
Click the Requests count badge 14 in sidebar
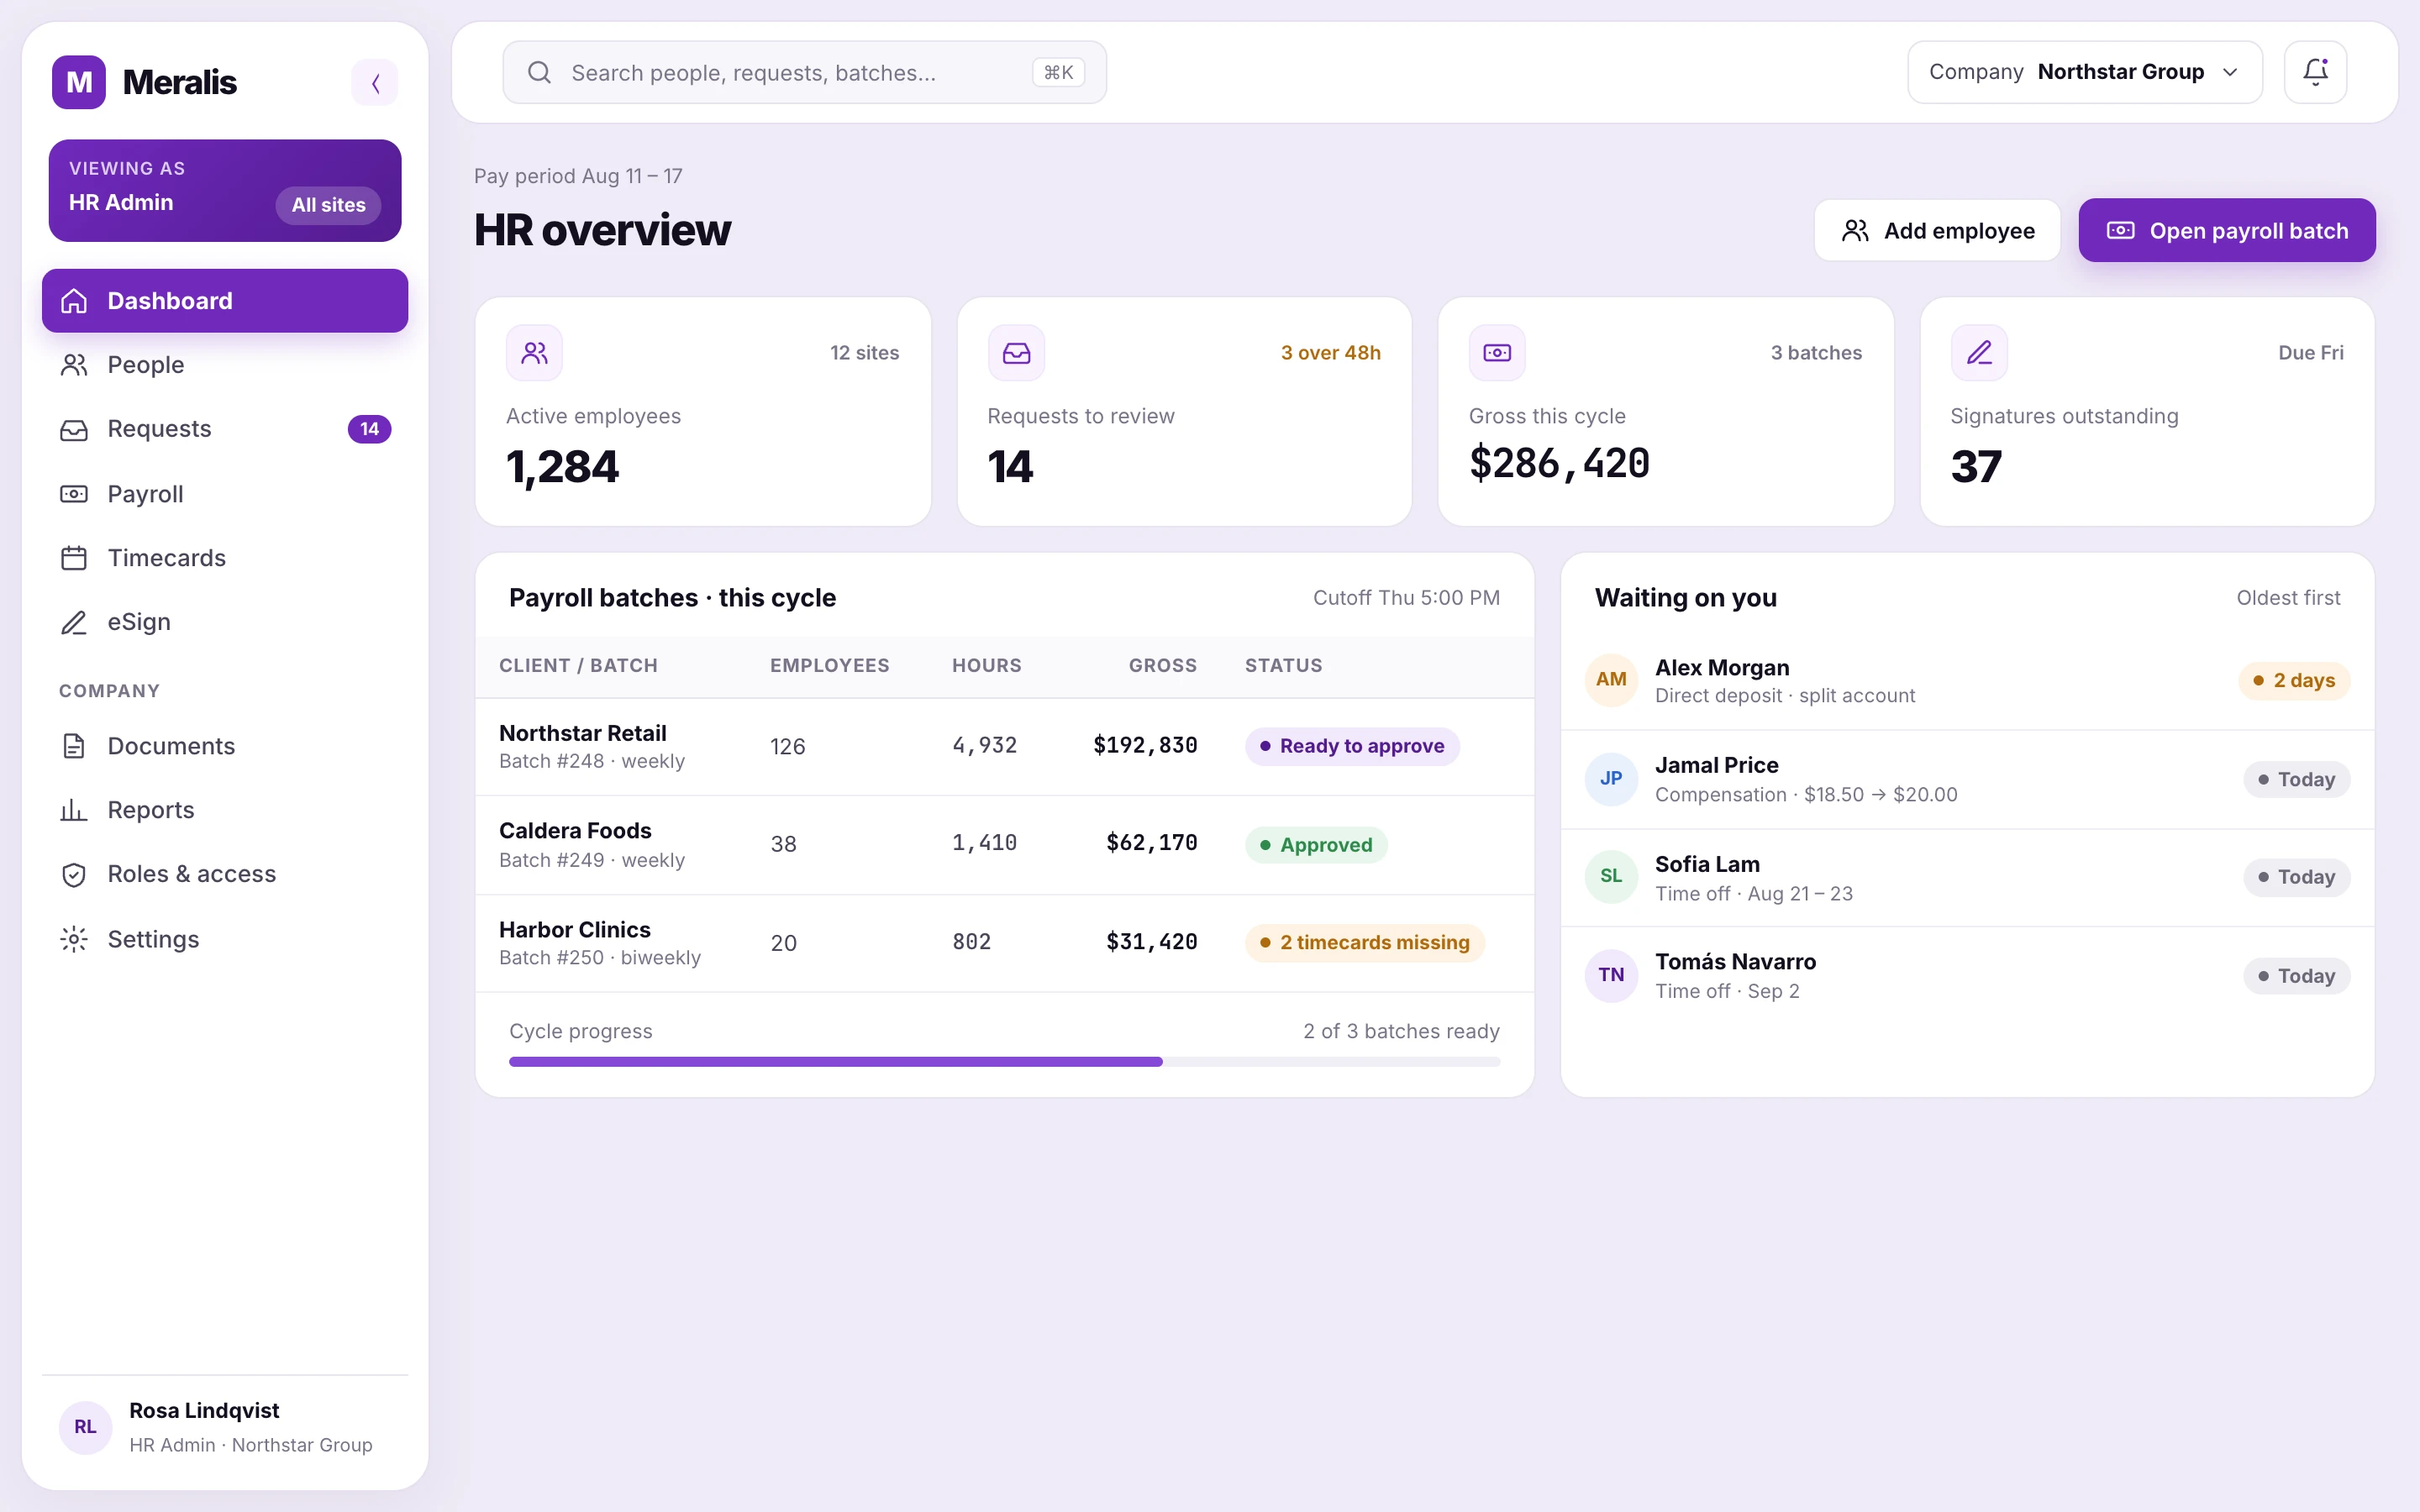click(369, 429)
